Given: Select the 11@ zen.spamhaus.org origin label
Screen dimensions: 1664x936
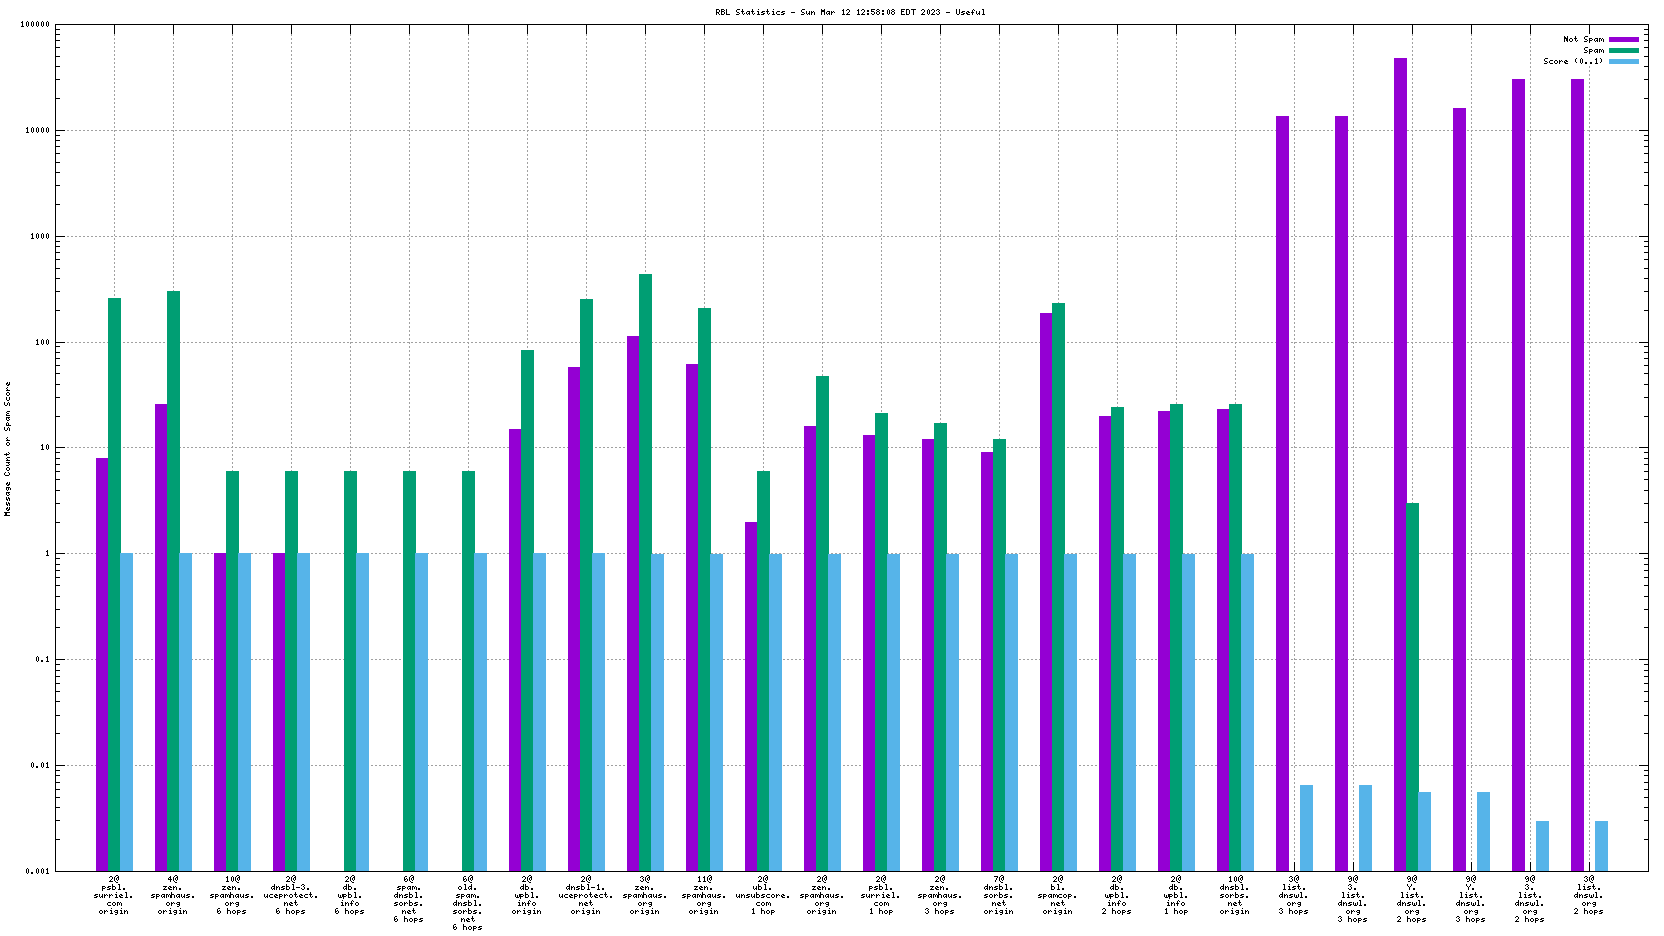Looking at the screenshot, I should (704, 895).
